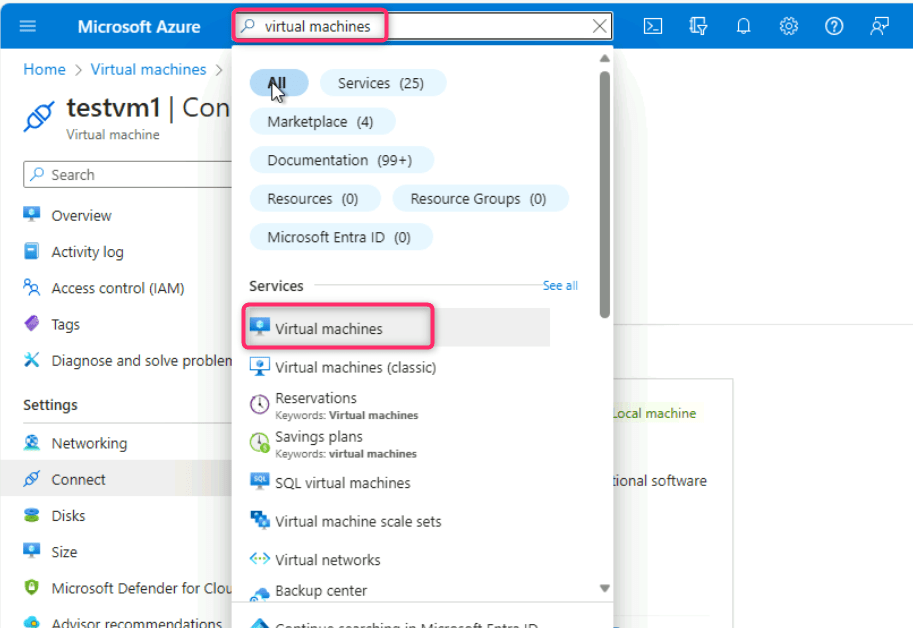Open the Feedback icon in header

(x=879, y=26)
